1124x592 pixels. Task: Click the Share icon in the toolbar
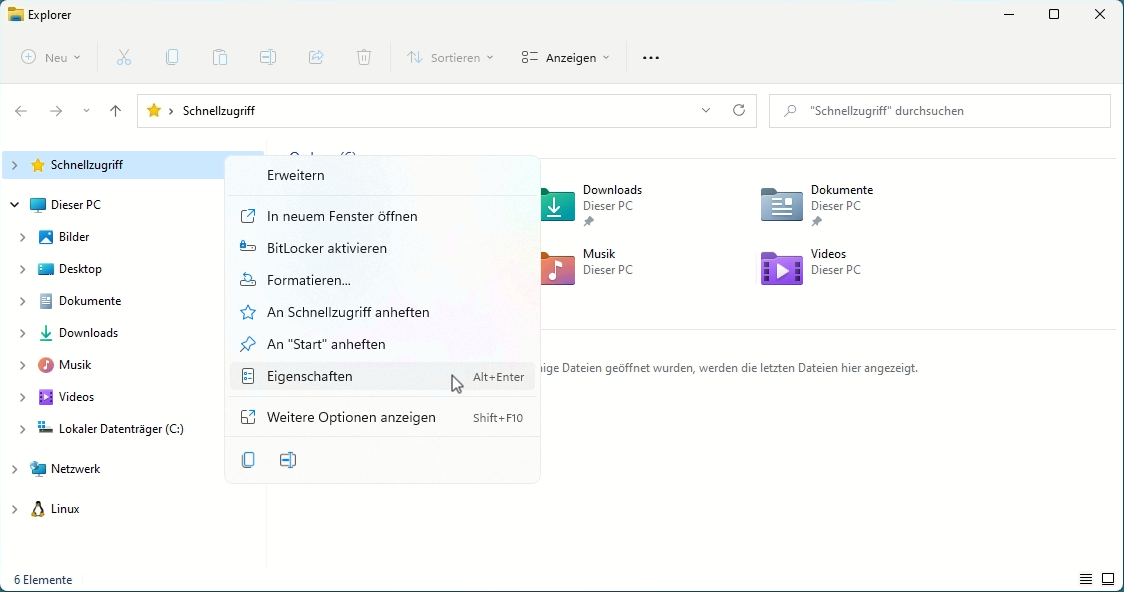click(316, 57)
